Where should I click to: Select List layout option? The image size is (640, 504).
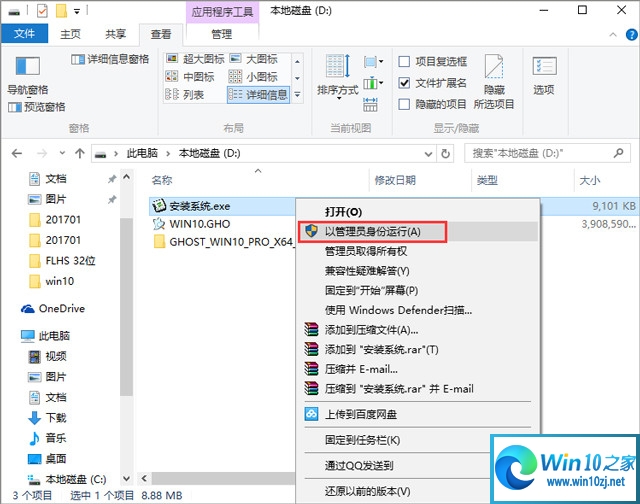(x=184, y=95)
